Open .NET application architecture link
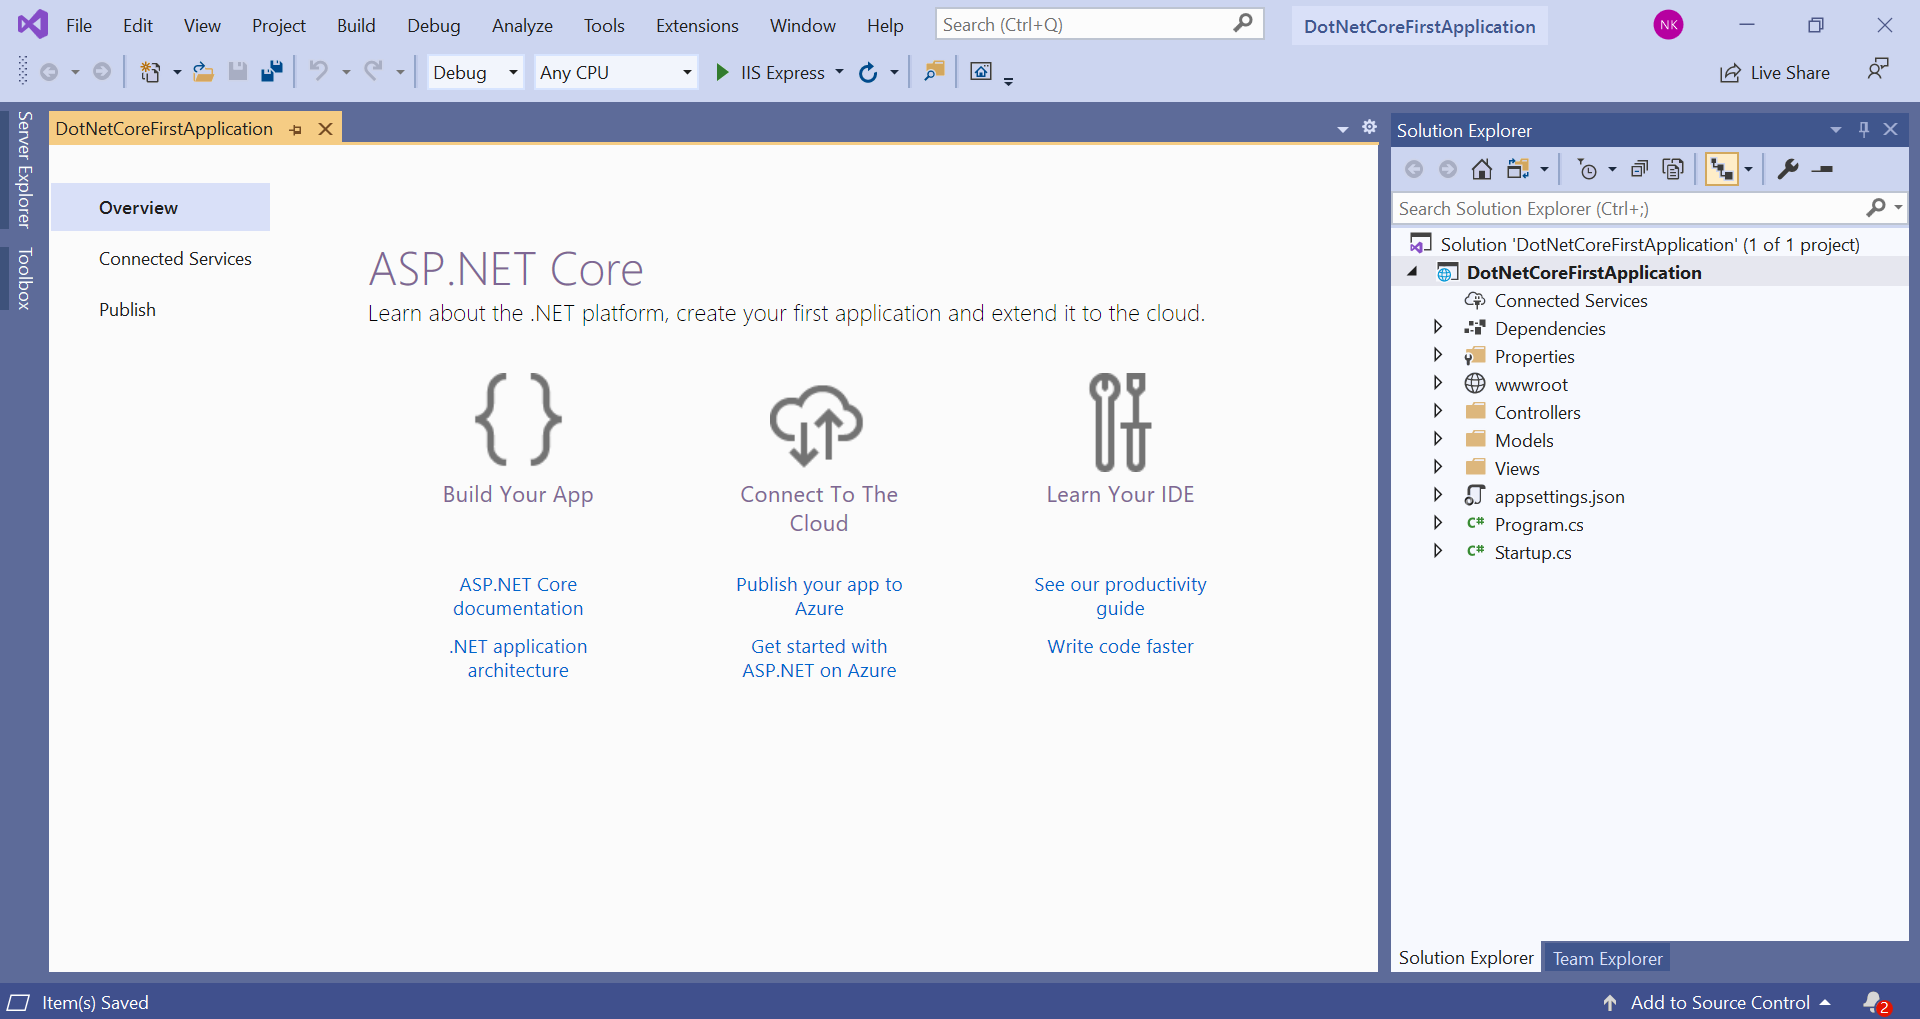Screen dimensions: 1920x1019 (x=518, y=658)
